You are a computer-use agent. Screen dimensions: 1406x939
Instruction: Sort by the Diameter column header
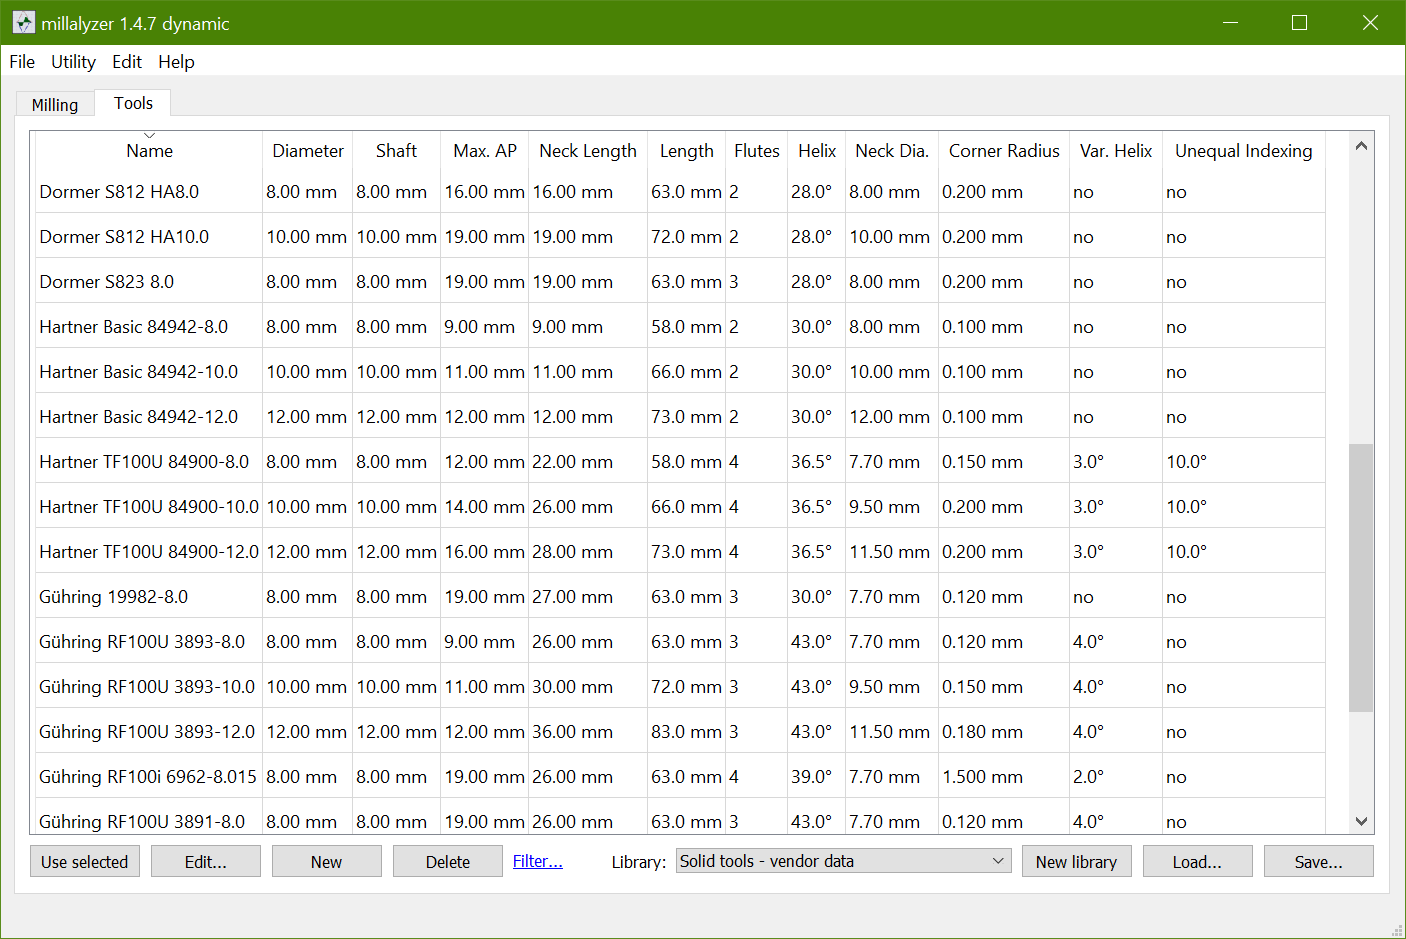(x=308, y=151)
